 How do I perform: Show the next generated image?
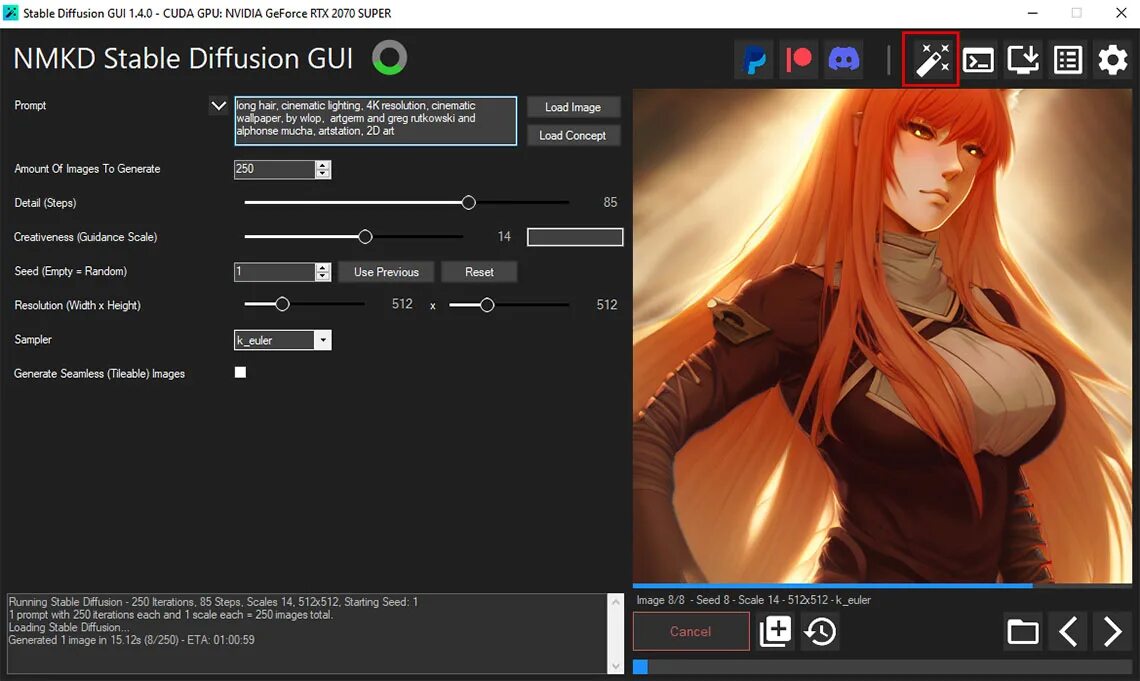click(x=1112, y=631)
